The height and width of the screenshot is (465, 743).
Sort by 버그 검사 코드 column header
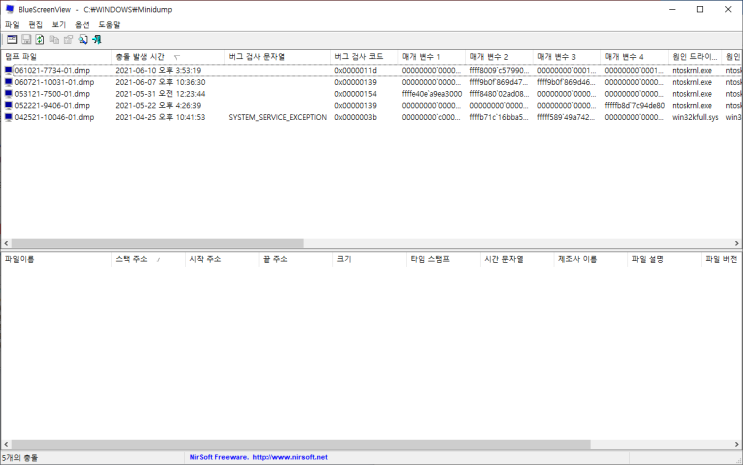click(x=358, y=57)
